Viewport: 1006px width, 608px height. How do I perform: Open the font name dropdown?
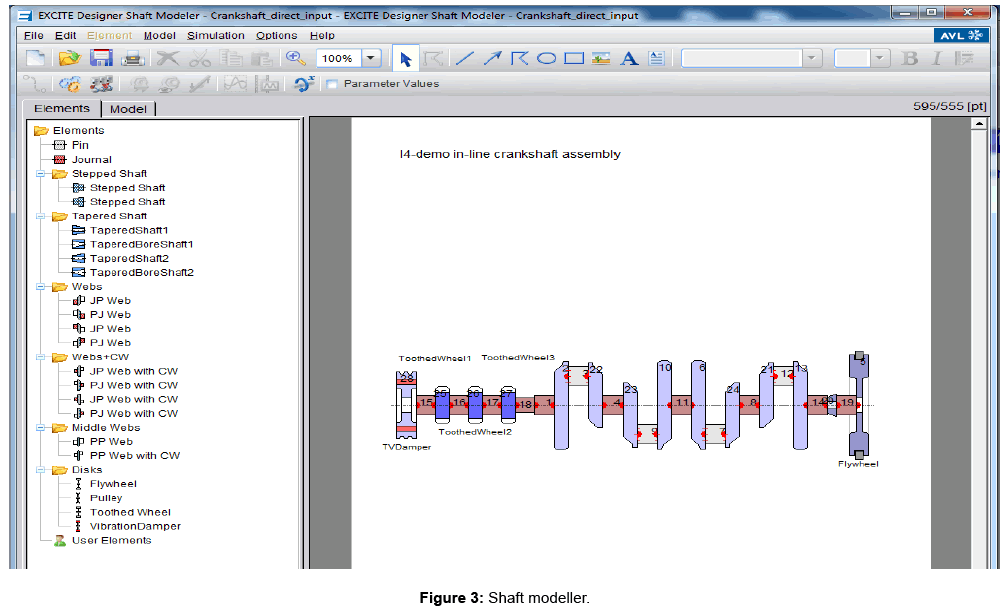coord(811,58)
